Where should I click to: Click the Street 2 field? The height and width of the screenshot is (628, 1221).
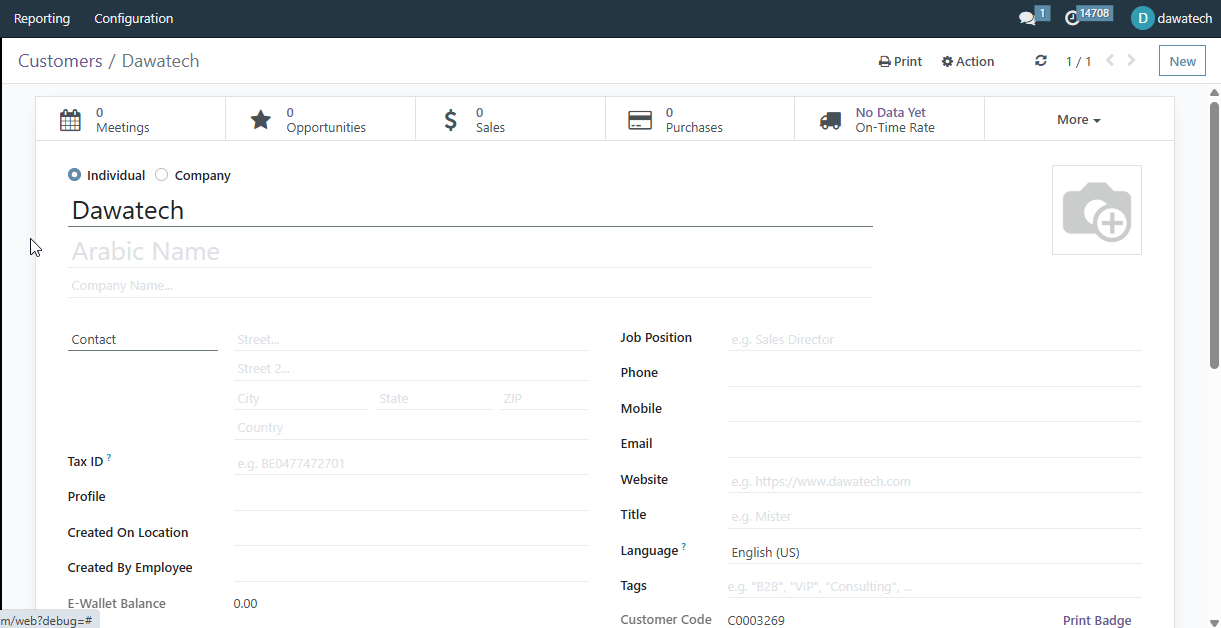coord(411,369)
